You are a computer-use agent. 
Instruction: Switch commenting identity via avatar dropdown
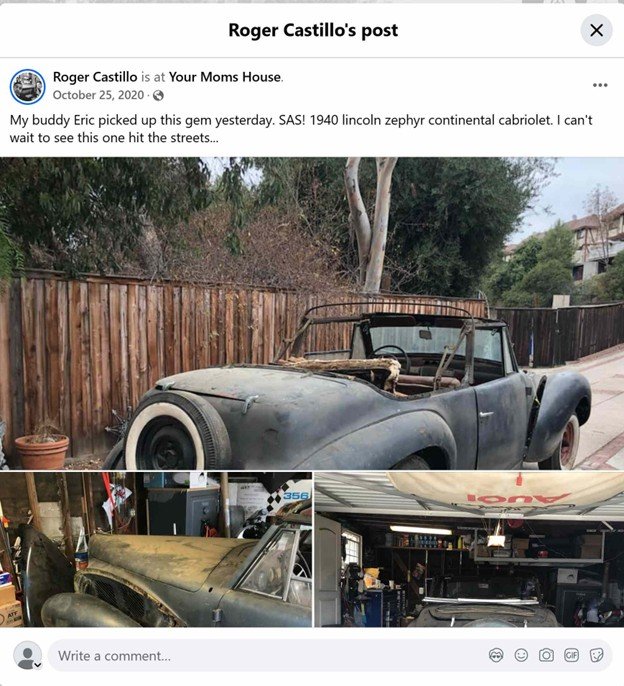pos(38,665)
